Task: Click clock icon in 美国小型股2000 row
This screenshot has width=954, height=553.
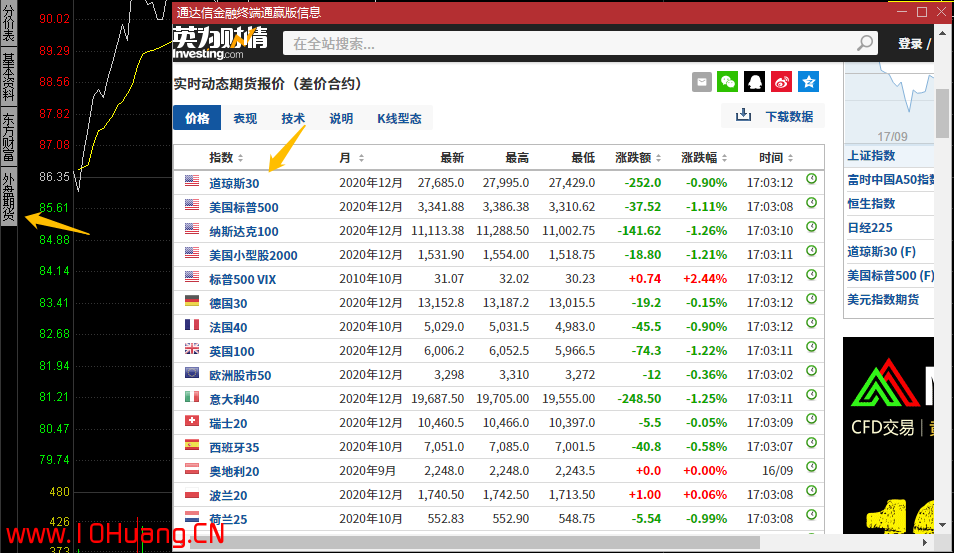Action: click(811, 251)
